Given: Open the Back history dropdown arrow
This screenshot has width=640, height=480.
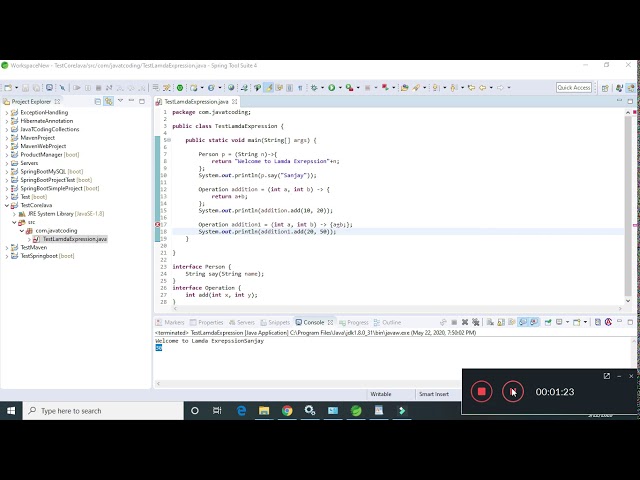Looking at the screenshot, I should (491, 87).
